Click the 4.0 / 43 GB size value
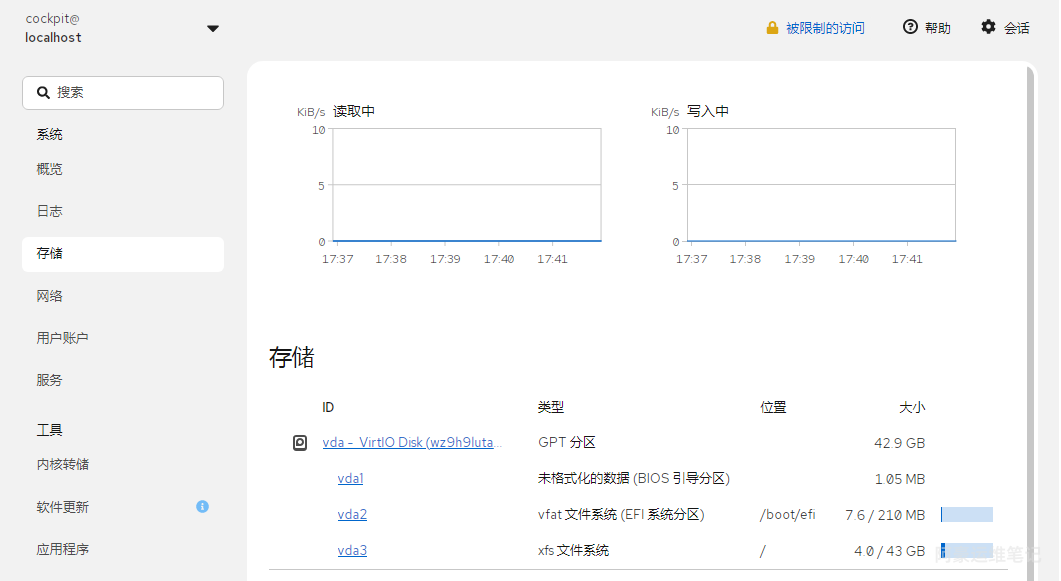 point(889,551)
